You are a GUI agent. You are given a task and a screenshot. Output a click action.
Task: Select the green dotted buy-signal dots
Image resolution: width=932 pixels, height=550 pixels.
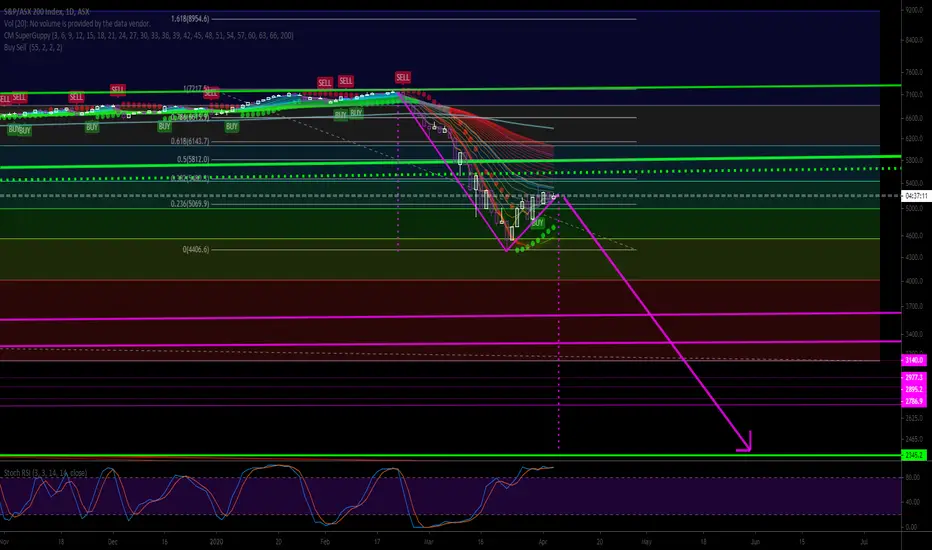[536, 239]
